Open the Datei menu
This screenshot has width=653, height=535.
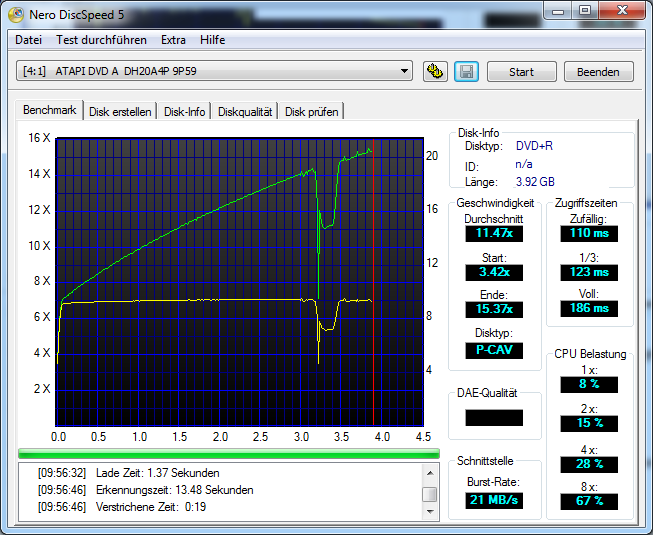[x=28, y=40]
